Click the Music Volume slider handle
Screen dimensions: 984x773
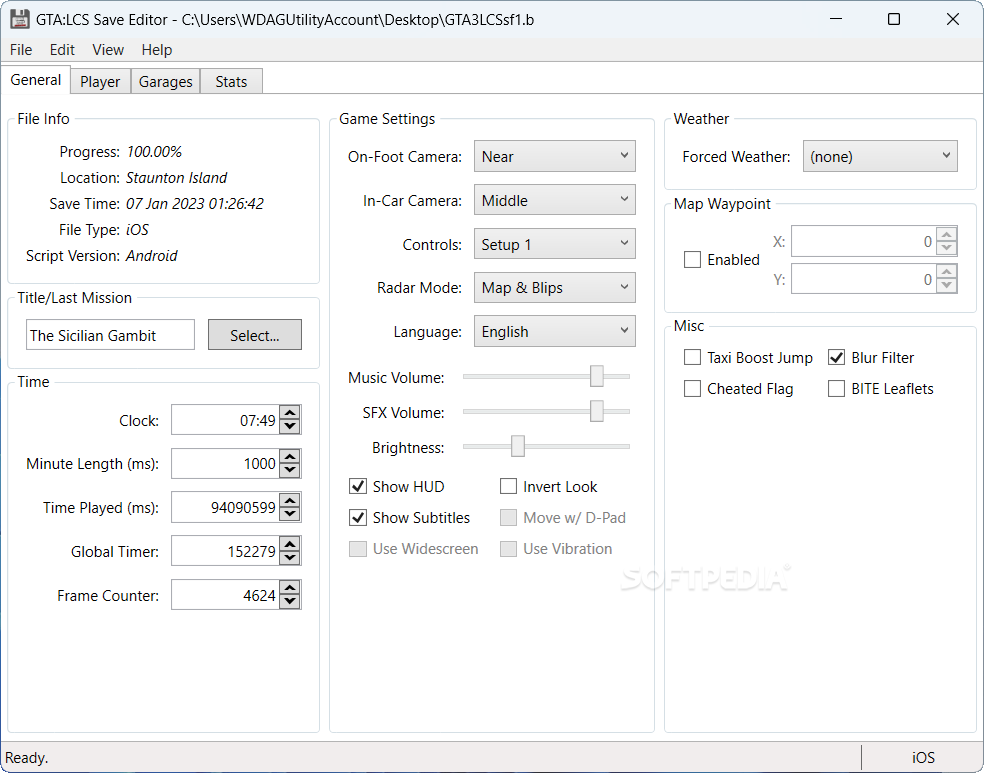(x=597, y=376)
